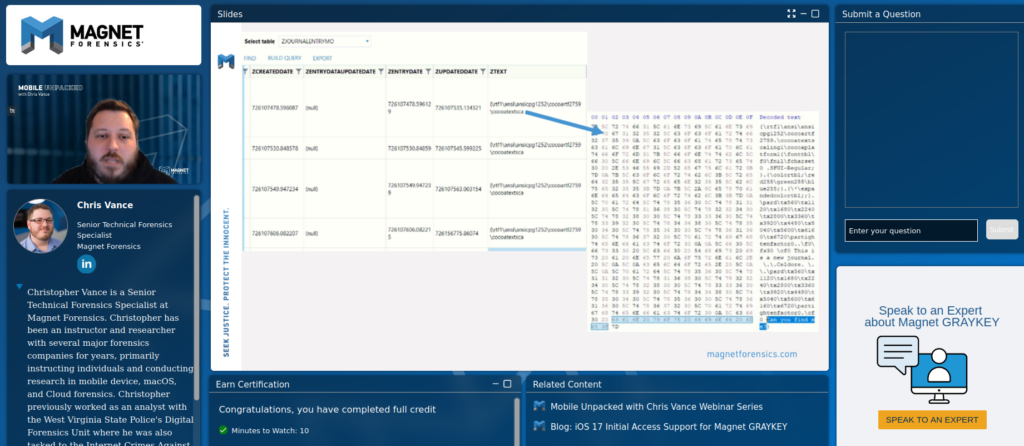Maximize the Earn Certification panel

[x=507, y=384]
